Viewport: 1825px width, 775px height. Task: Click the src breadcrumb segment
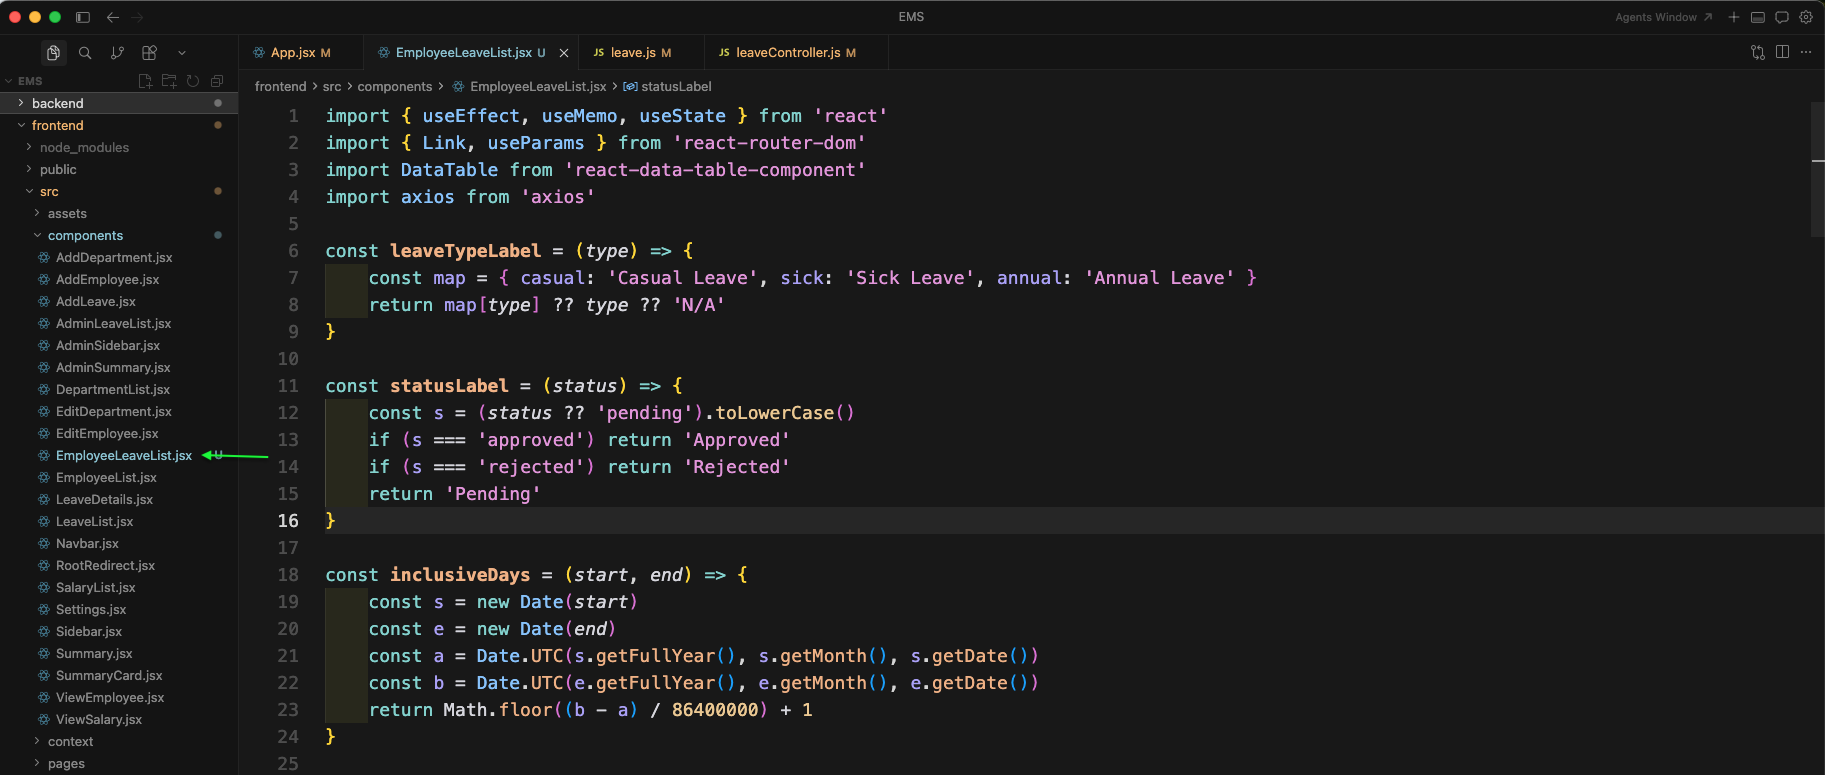332,87
